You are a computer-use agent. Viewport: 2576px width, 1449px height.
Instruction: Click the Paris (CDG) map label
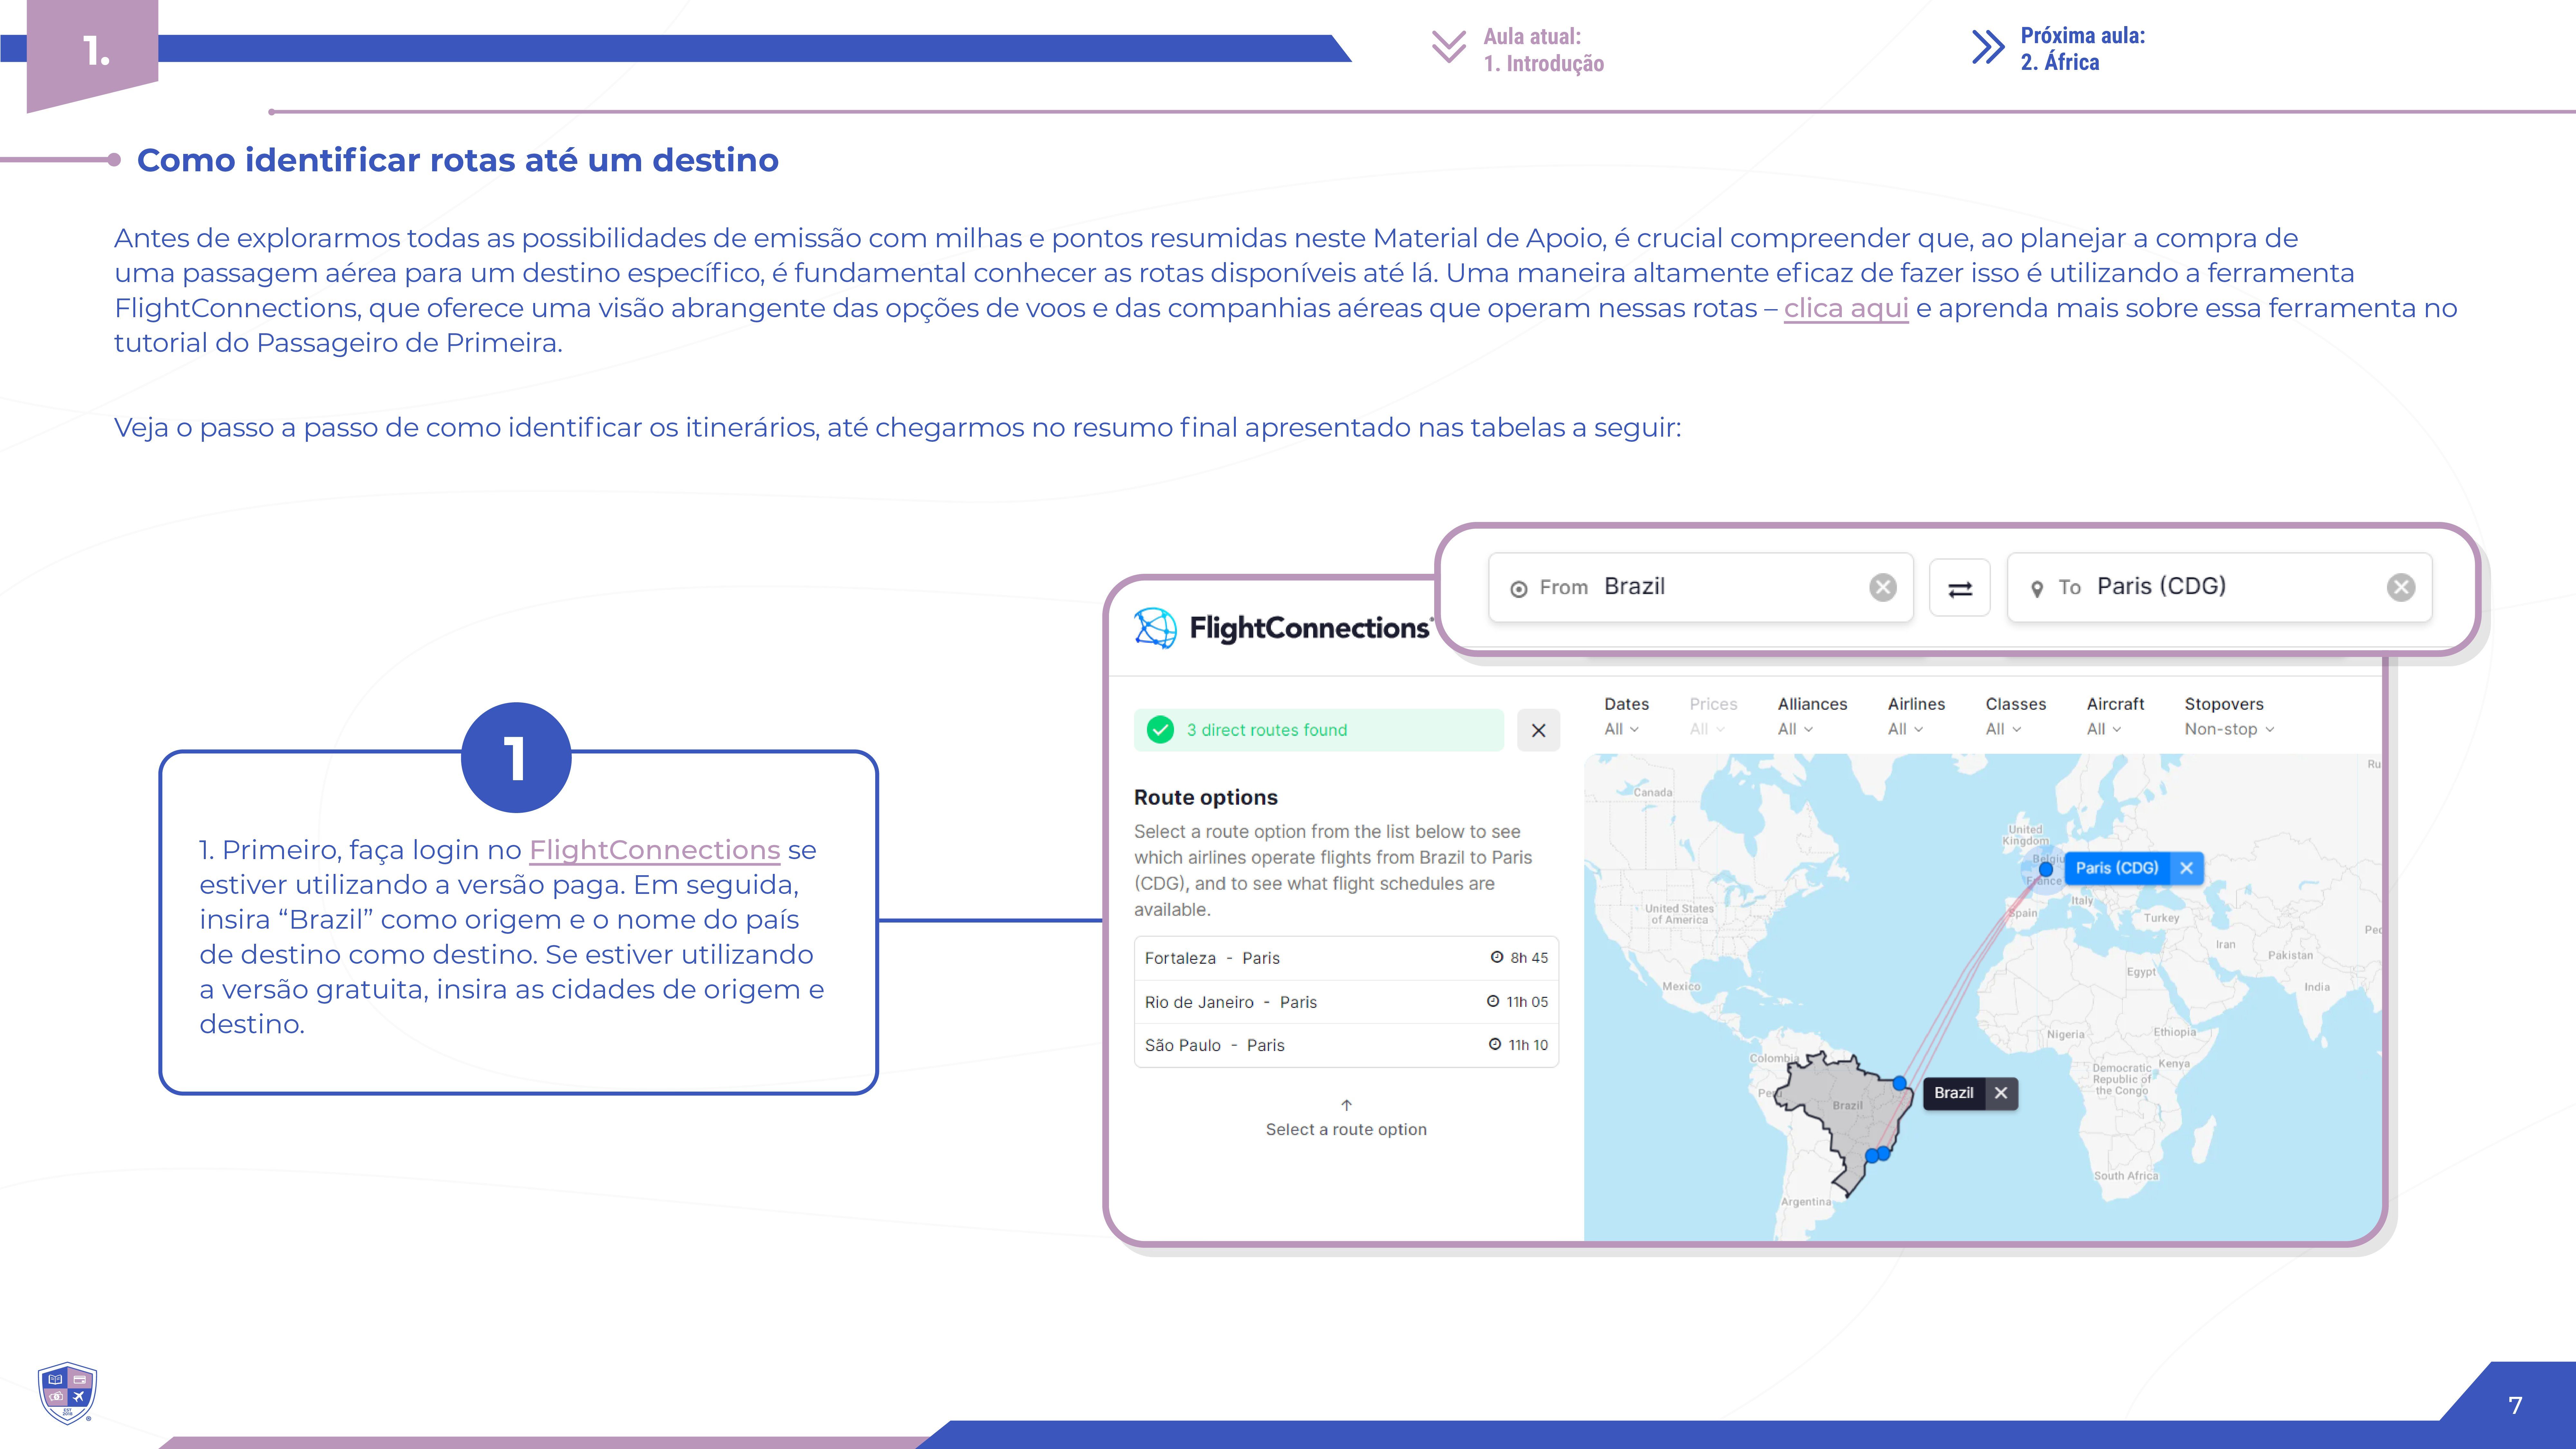(2117, 868)
